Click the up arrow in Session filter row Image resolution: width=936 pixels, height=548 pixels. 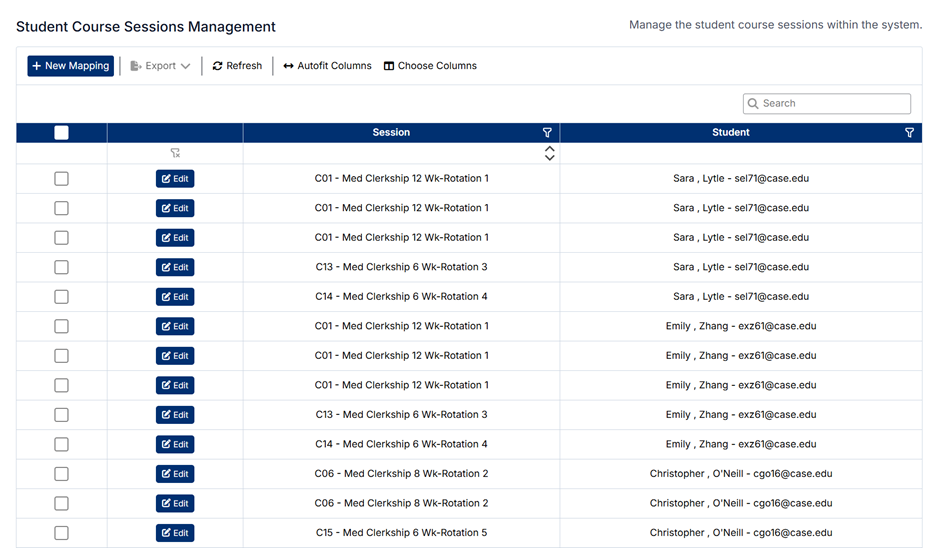tap(549, 149)
